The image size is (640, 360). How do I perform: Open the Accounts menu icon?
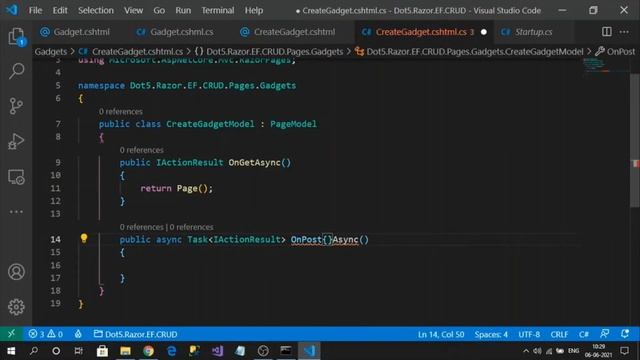point(16,272)
